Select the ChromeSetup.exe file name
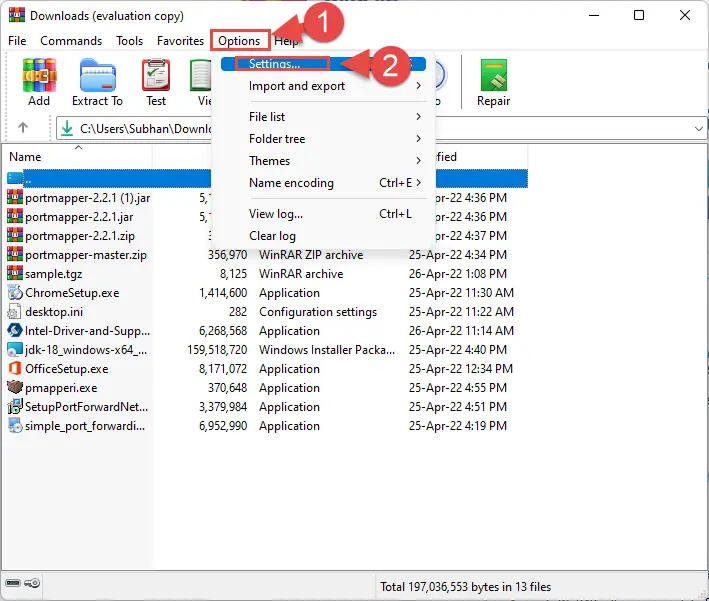Screen dimensions: 709x601 (x=72, y=293)
